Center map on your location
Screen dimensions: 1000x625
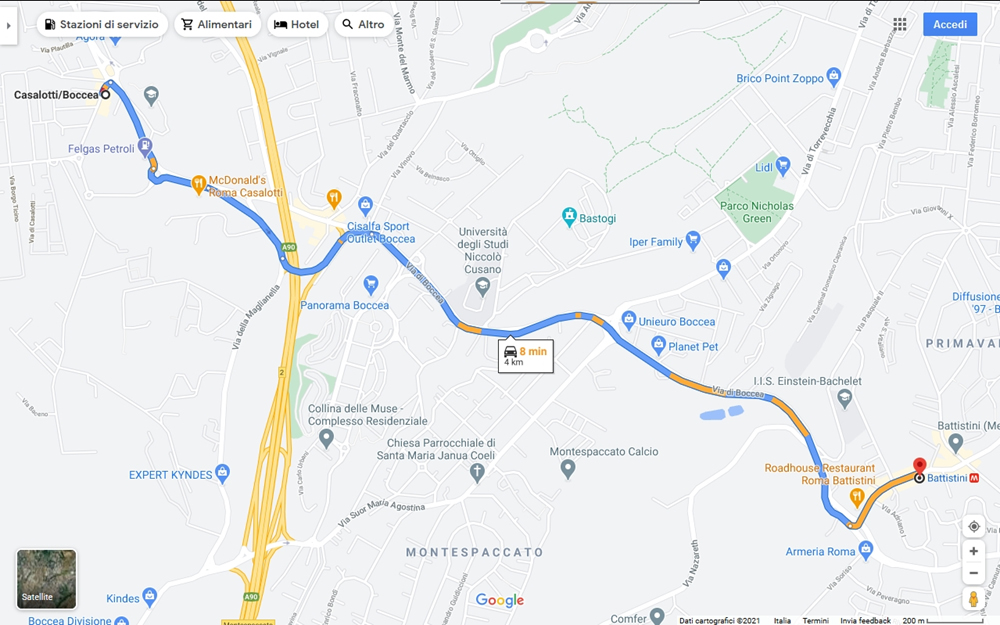coord(974,526)
